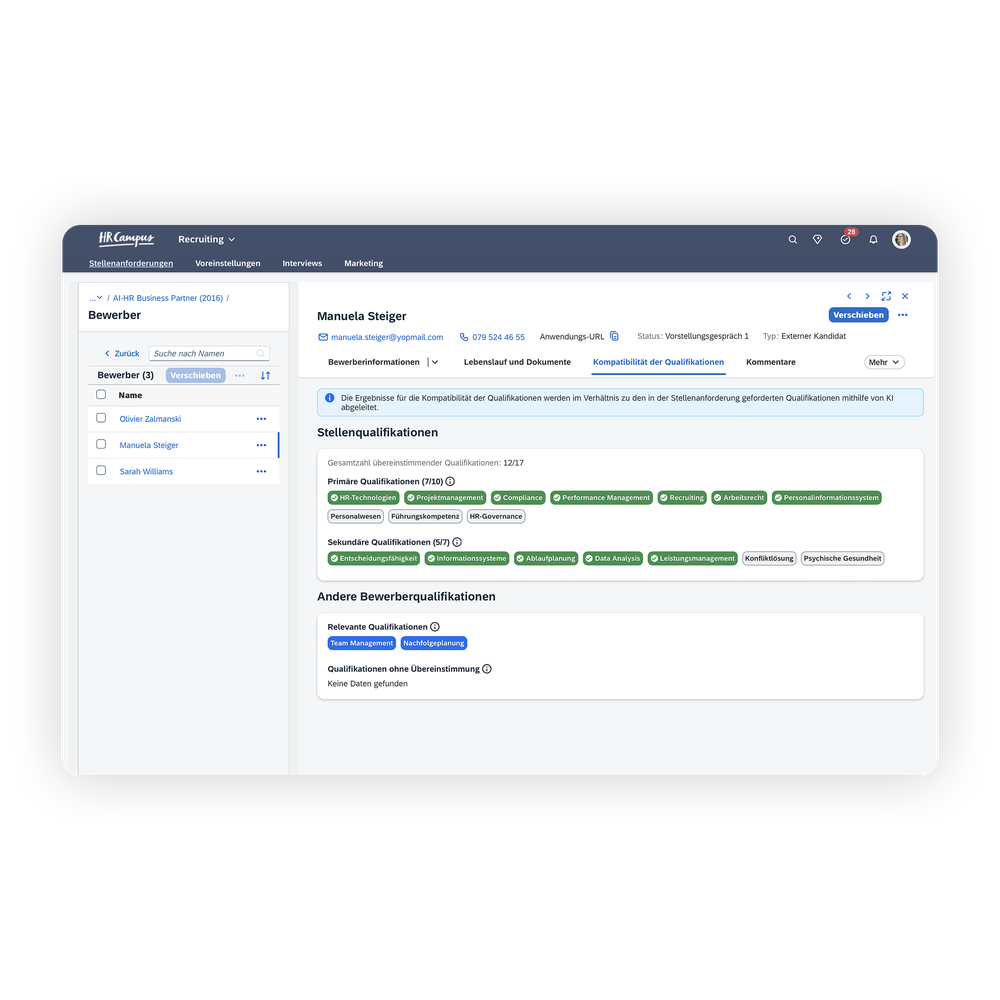Click manuela.steiger@yopmail.com email link
The width and height of the screenshot is (1000, 1000).
tap(386, 337)
